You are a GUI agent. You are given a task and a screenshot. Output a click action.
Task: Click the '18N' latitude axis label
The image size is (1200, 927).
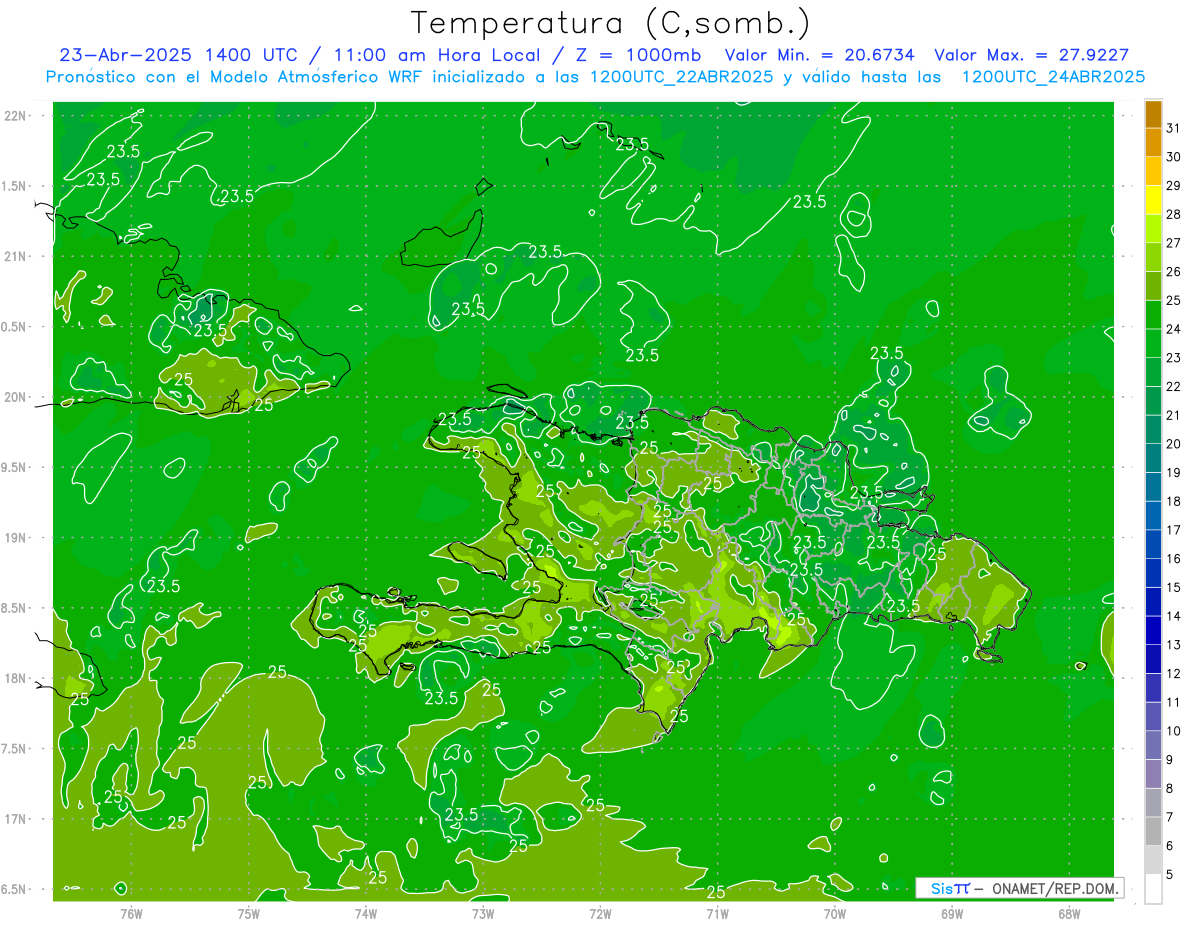click(16, 678)
